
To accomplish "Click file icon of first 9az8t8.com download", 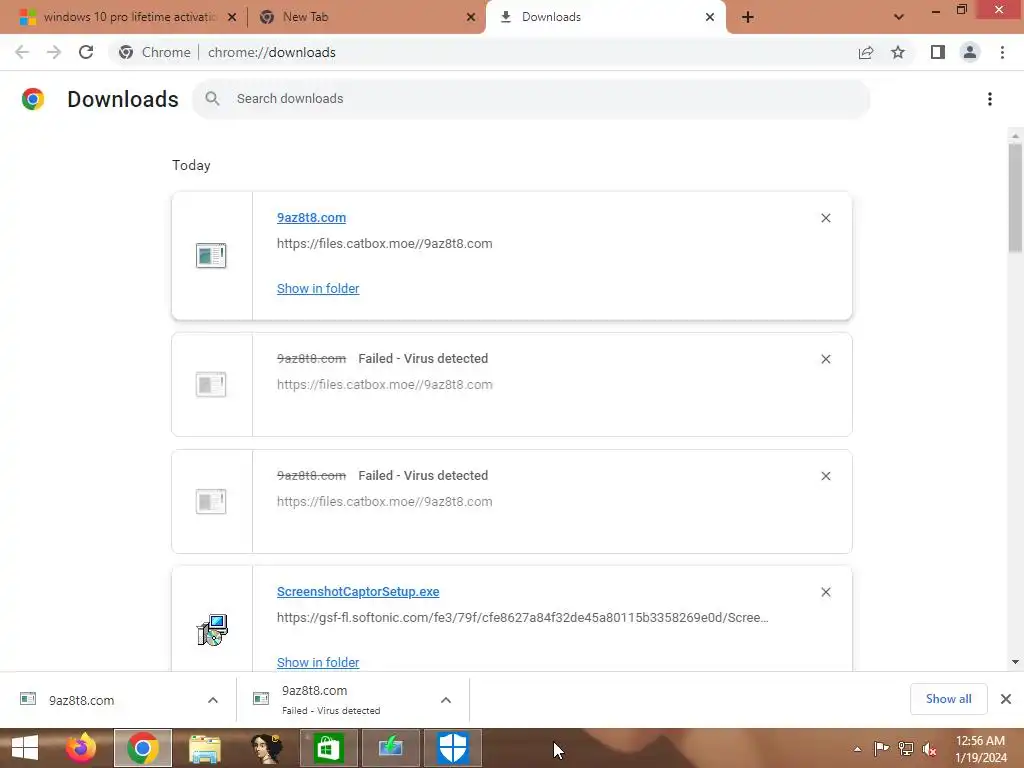I will 211,255.
